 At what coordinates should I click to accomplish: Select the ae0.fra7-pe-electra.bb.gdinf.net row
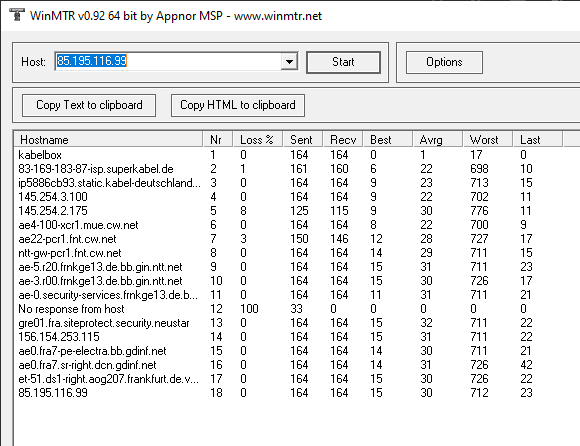(x=290, y=351)
